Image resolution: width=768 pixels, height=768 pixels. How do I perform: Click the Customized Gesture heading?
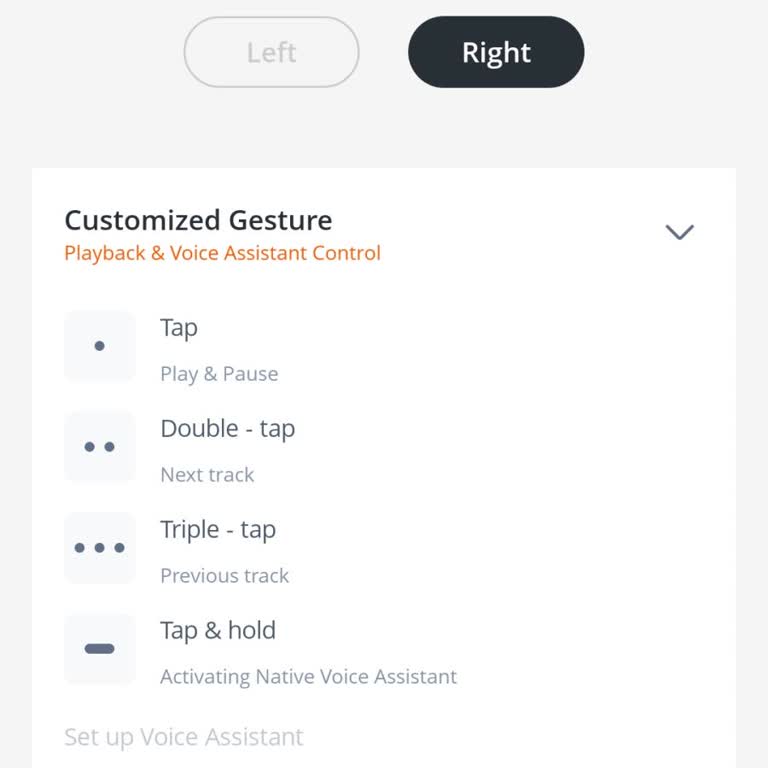(x=198, y=220)
